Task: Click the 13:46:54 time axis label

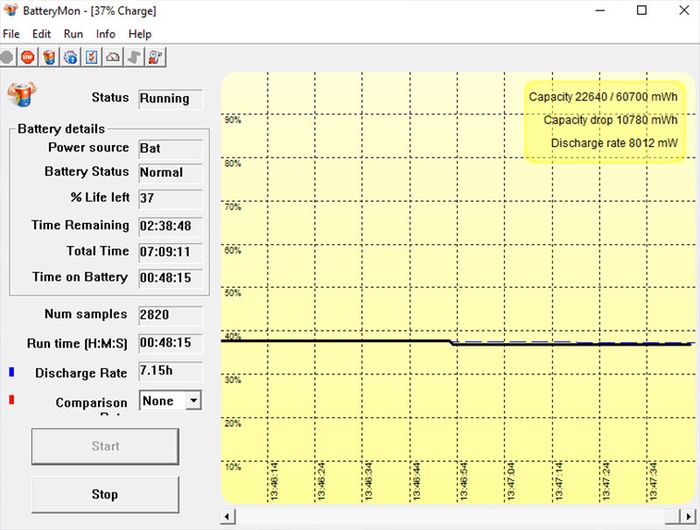Action: [463, 481]
